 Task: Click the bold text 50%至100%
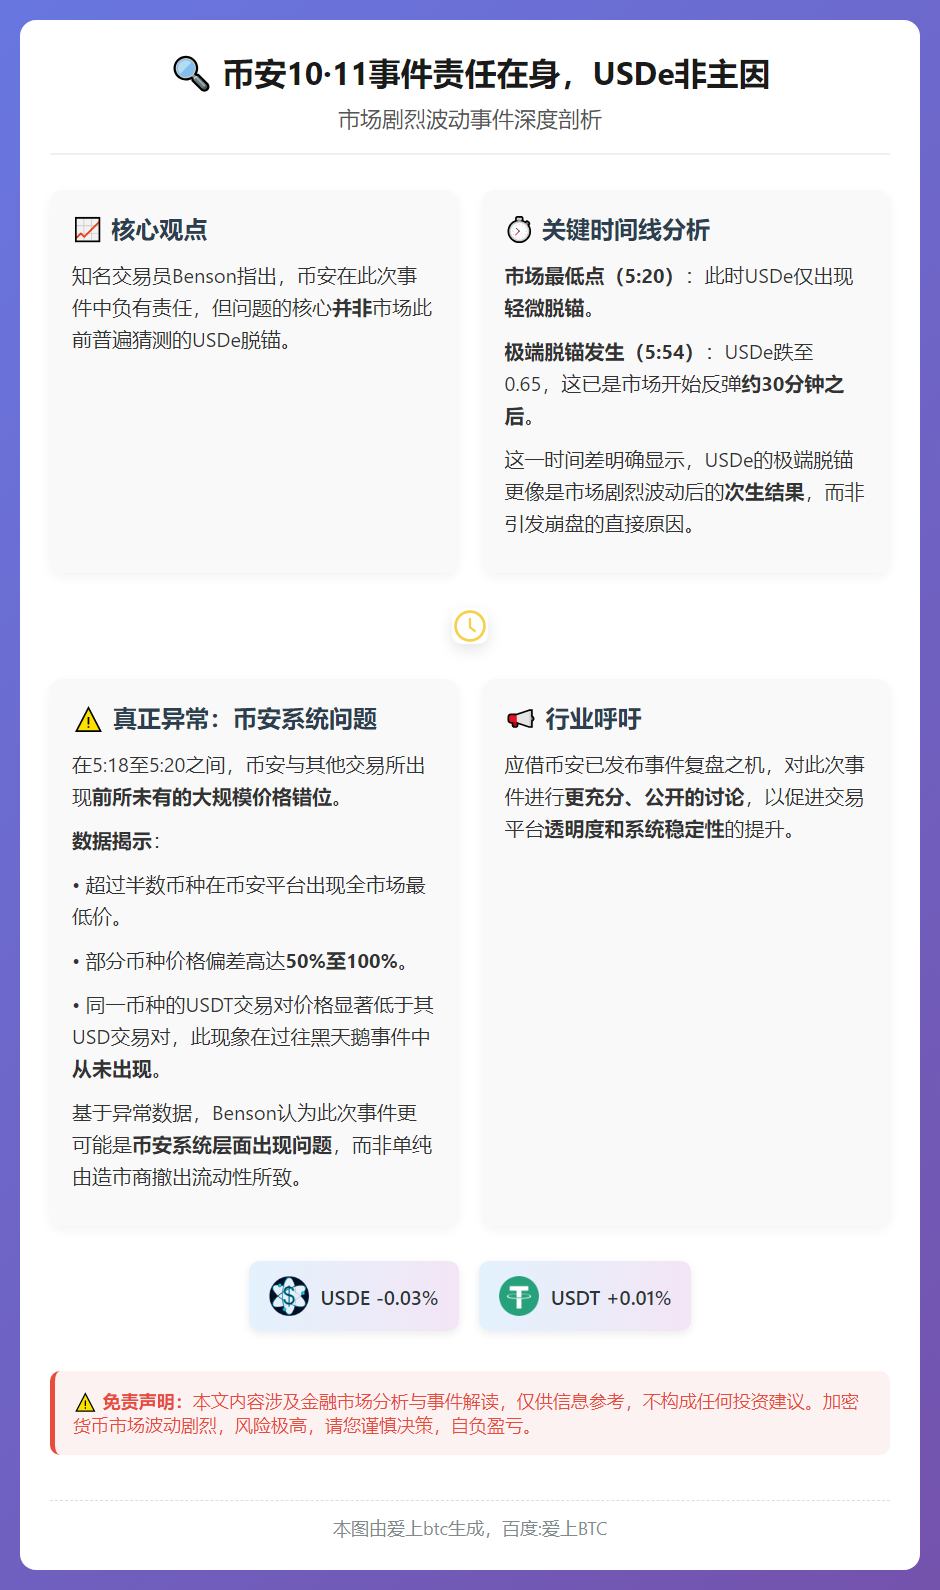click(x=341, y=962)
